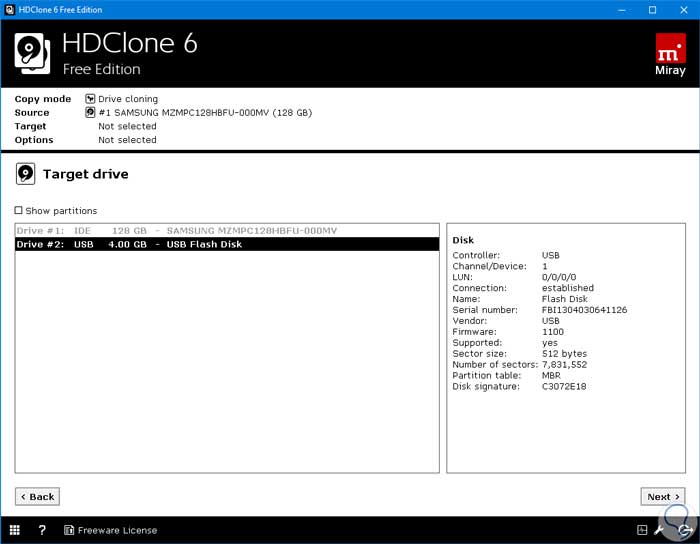Click the Partition table MBR value
Screen dimensions: 700x544
(x=551, y=375)
